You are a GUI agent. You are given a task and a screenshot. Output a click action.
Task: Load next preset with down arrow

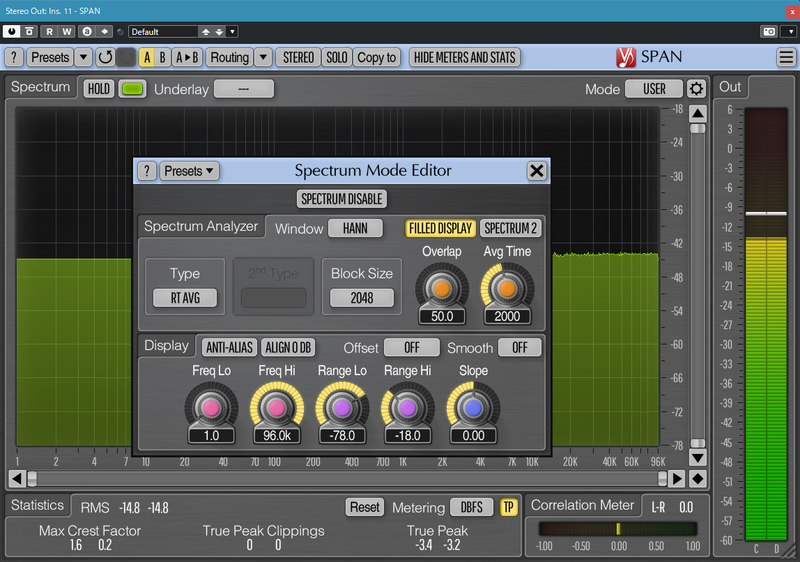(219, 32)
